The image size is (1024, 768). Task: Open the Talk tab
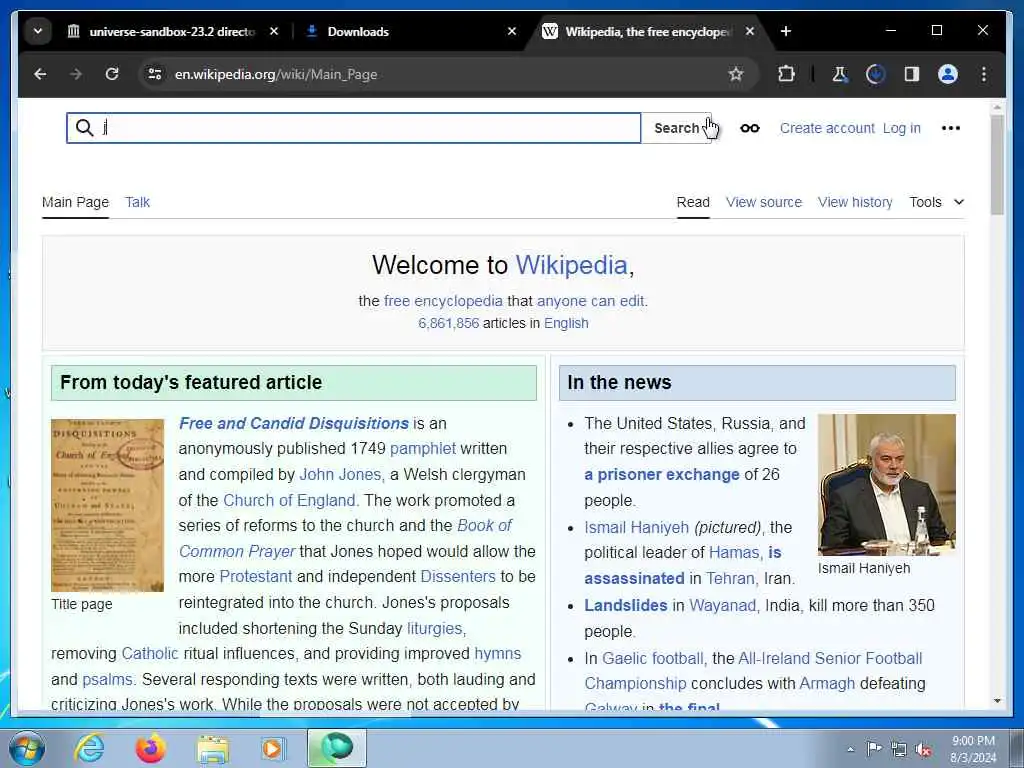click(137, 202)
